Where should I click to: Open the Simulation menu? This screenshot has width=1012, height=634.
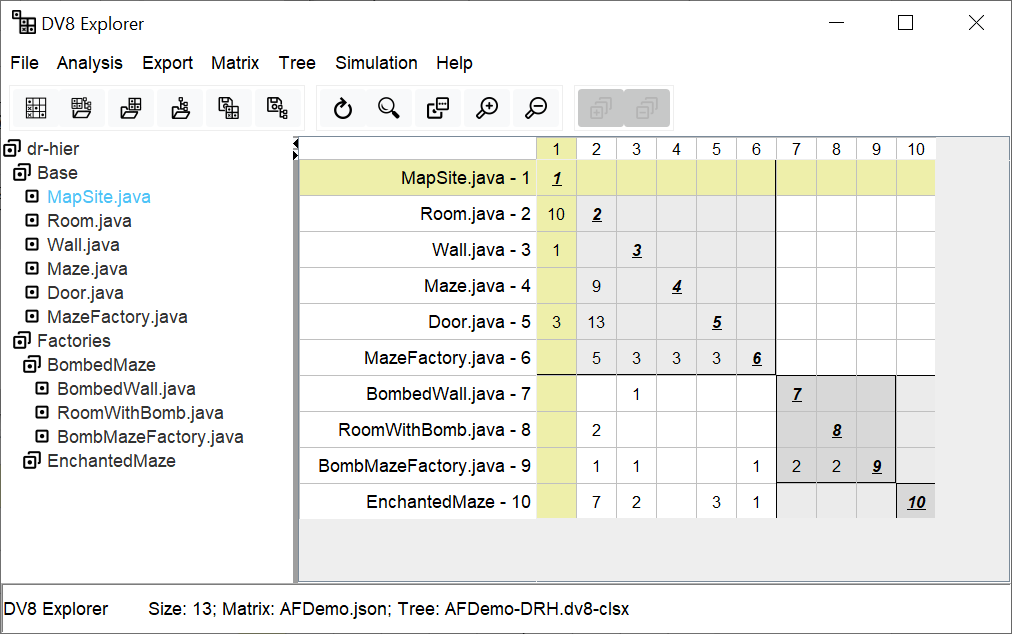point(376,63)
